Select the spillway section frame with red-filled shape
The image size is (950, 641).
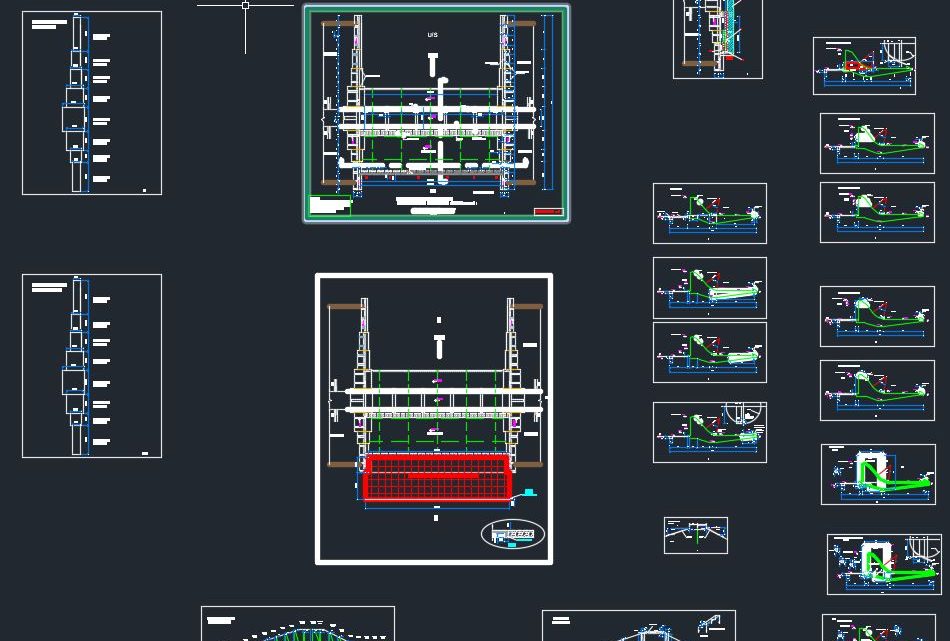click(864, 66)
